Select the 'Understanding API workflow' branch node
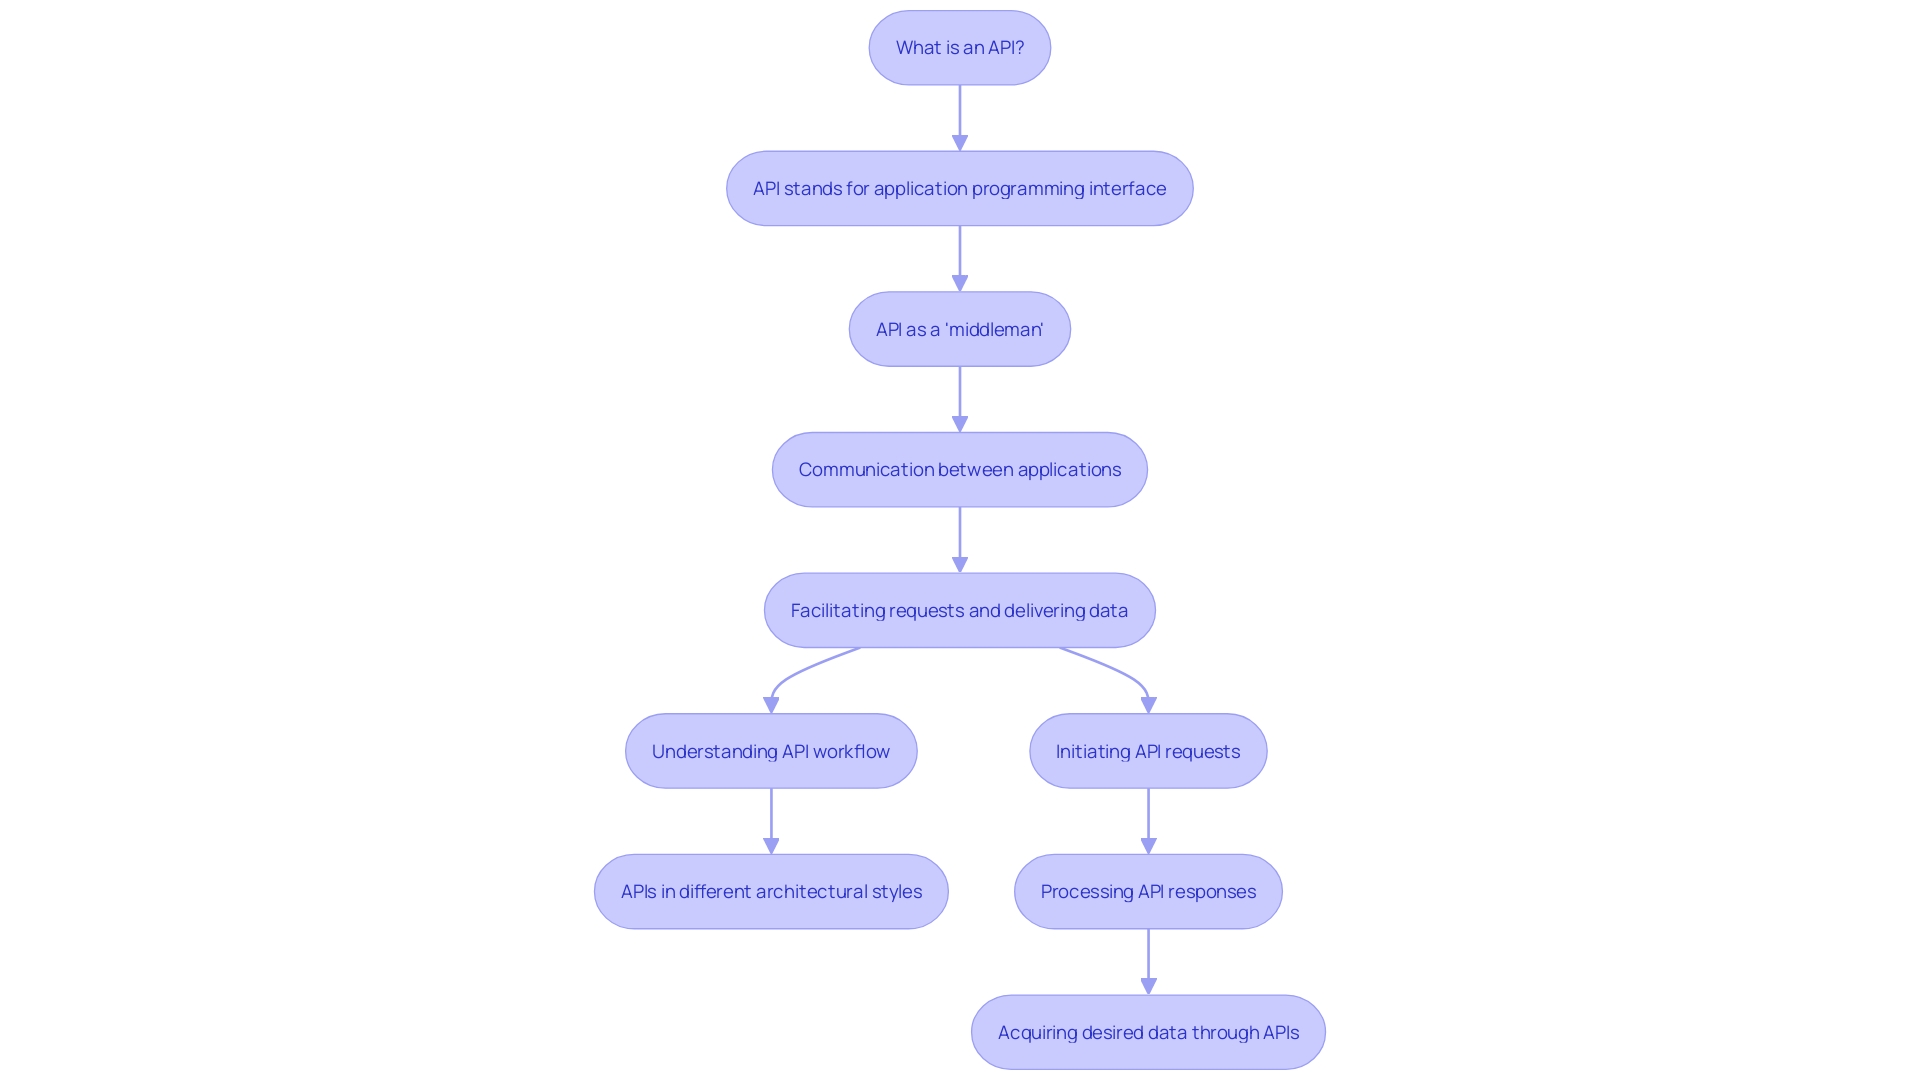The height and width of the screenshot is (1080, 1920). tap(771, 750)
